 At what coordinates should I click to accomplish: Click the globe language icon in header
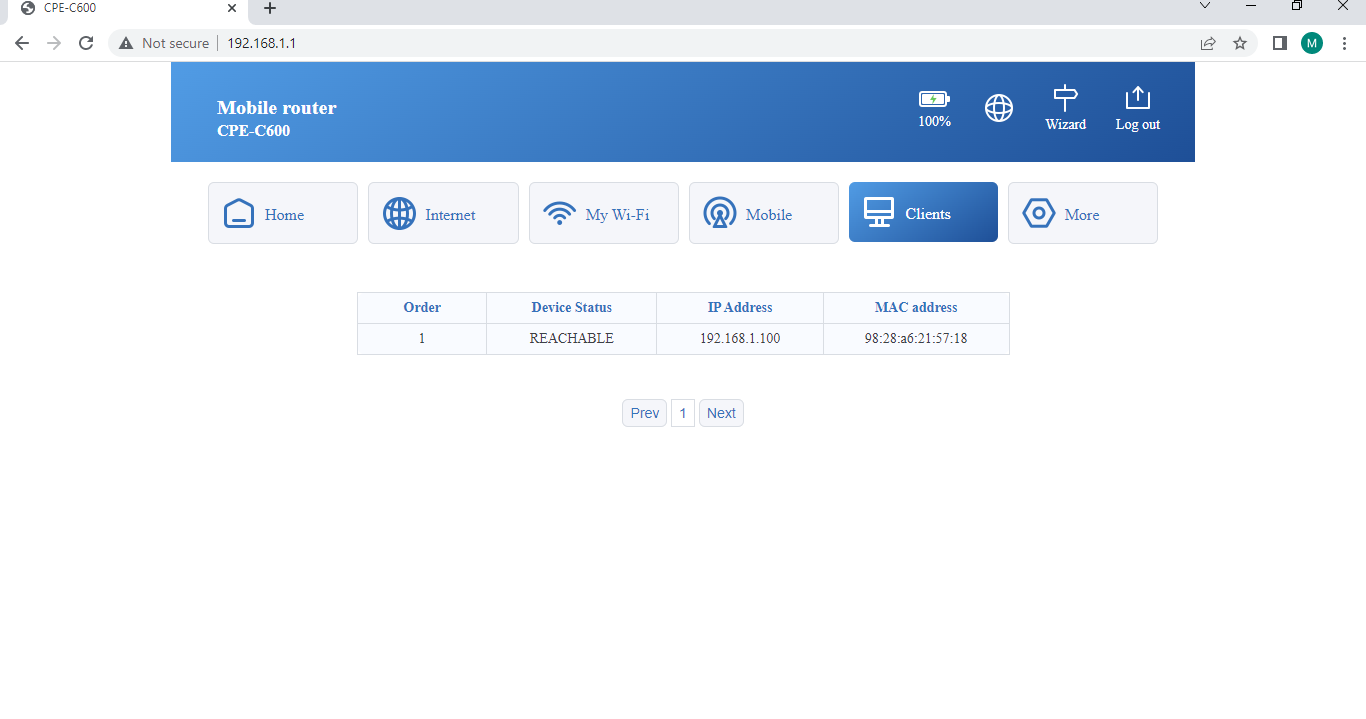(999, 108)
